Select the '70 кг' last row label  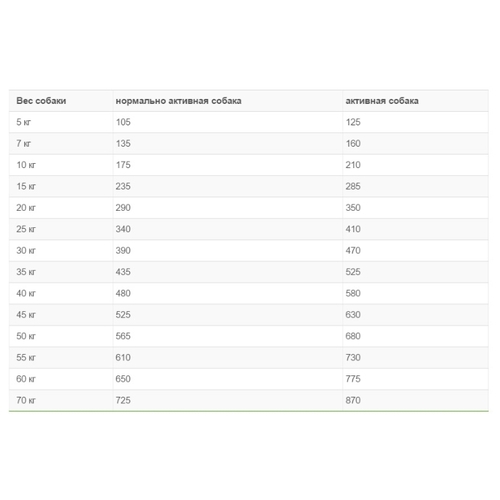click(x=26, y=400)
